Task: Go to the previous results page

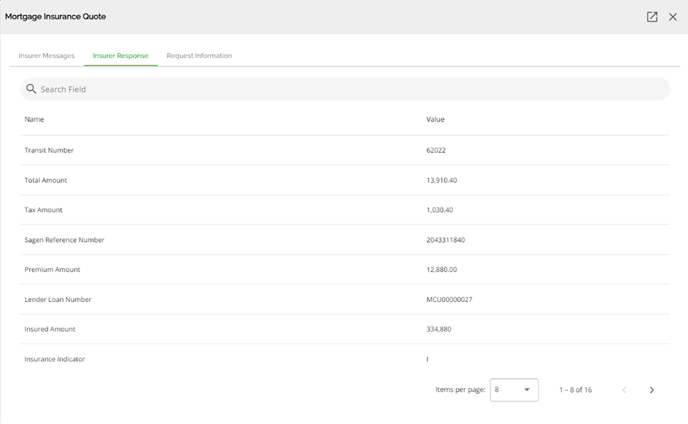Action: click(x=624, y=390)
